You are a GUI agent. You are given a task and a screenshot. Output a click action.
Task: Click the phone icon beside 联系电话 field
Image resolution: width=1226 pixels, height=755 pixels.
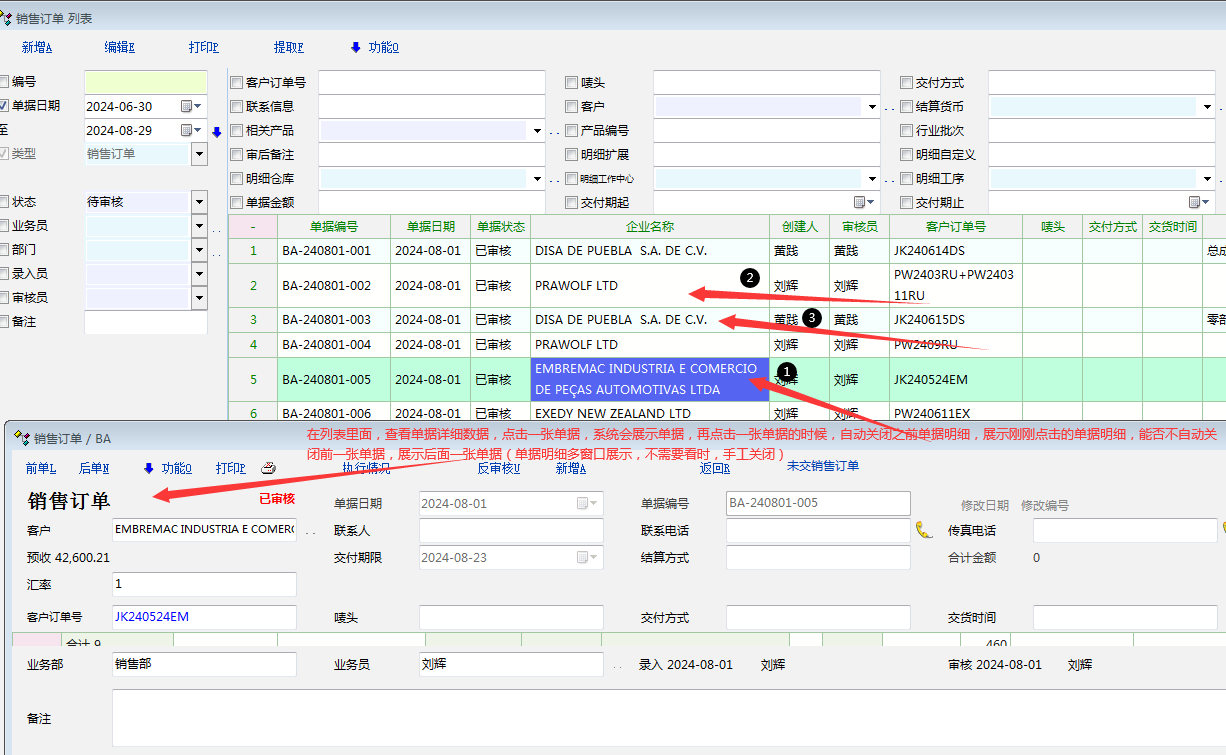pos(923,530)
